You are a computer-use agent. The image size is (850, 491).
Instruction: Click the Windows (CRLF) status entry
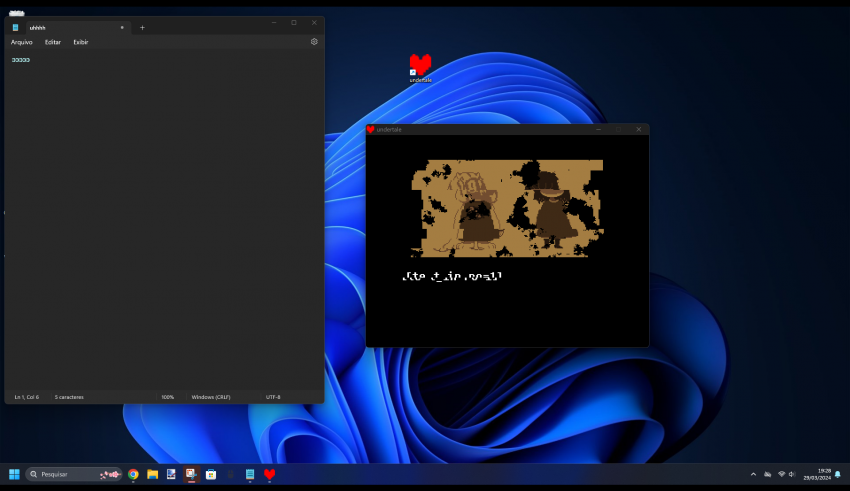point(211,397)
